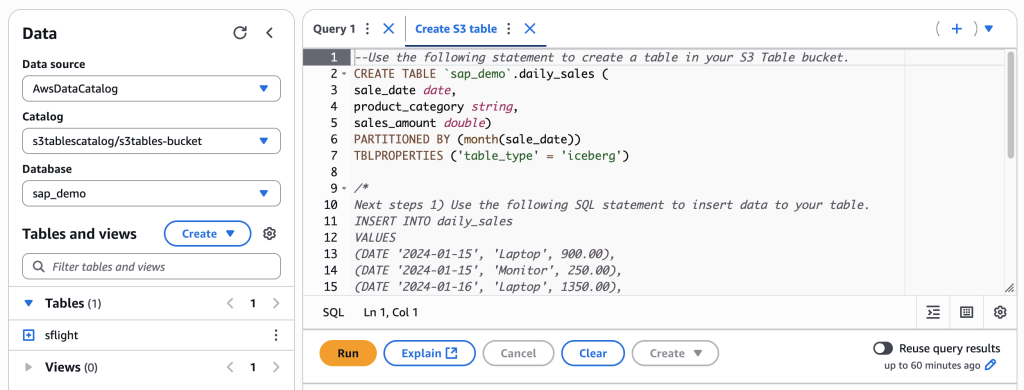This screenshot has width=1024, height=390.
Task: Open Create S3 table tab options
Action: (509, 29)
